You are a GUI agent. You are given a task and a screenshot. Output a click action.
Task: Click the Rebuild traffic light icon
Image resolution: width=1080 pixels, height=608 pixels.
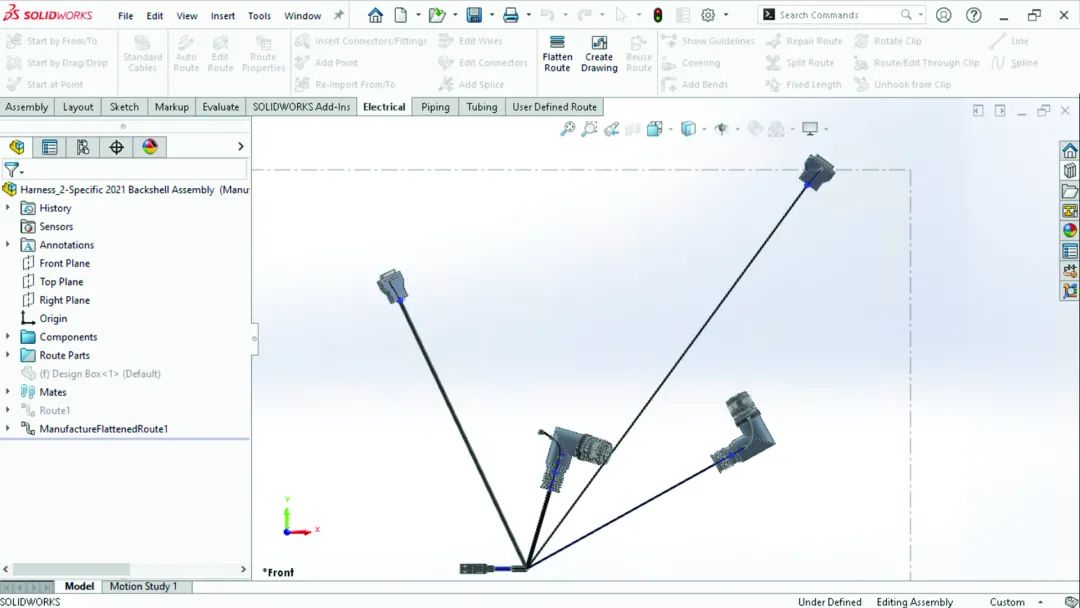657,15
